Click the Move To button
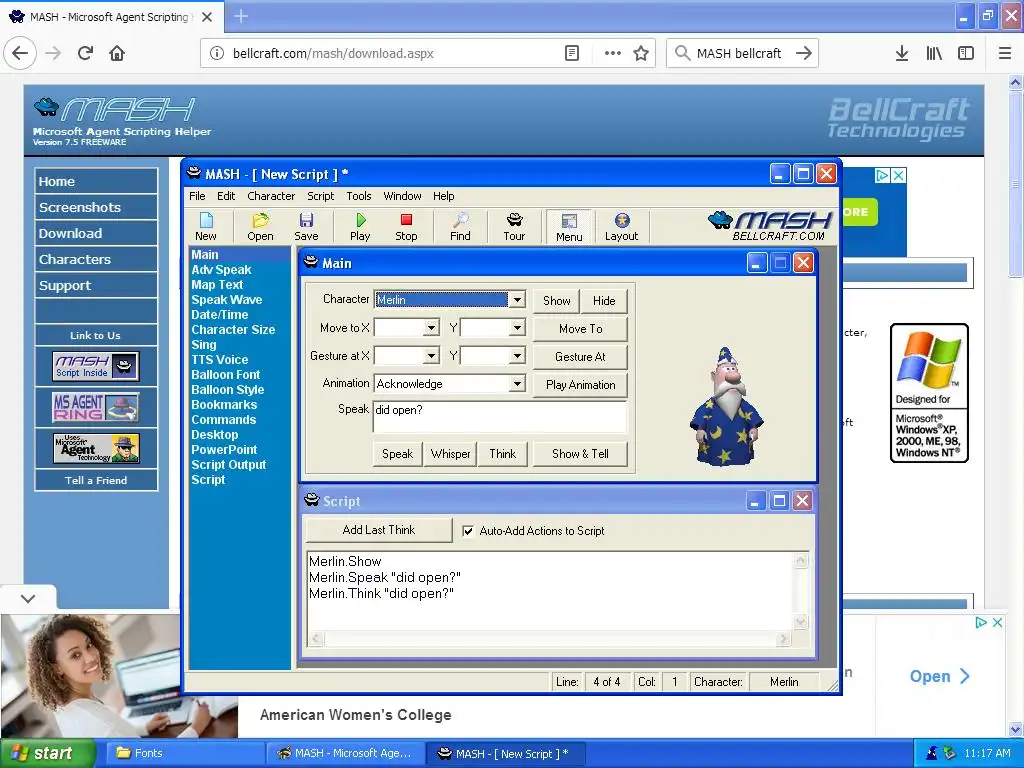The width and height of the screenshot is (1024, 768). 581,328
